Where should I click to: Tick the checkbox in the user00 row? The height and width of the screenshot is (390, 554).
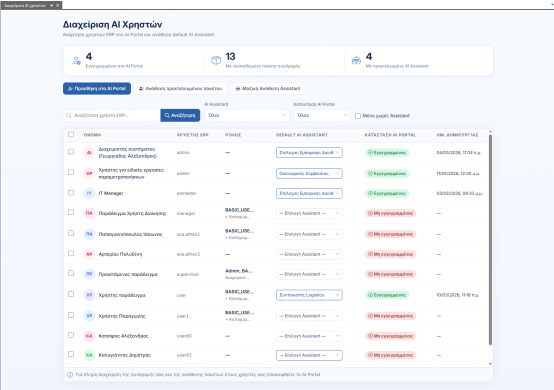pos(71,335)
